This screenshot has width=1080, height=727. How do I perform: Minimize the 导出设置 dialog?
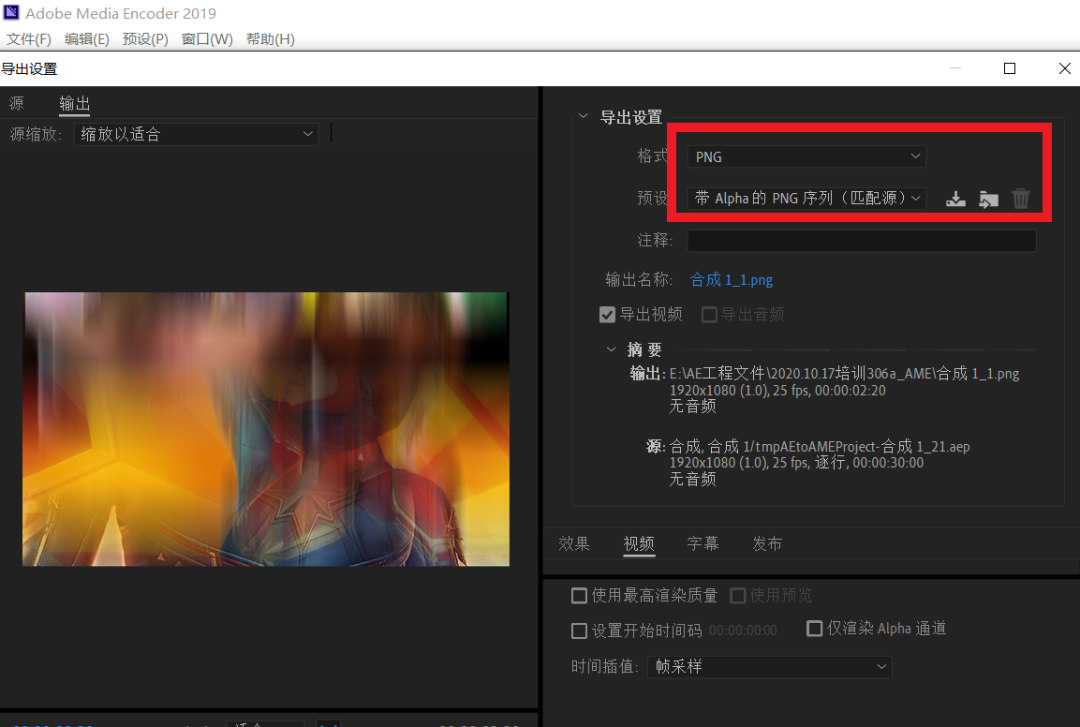955,68
